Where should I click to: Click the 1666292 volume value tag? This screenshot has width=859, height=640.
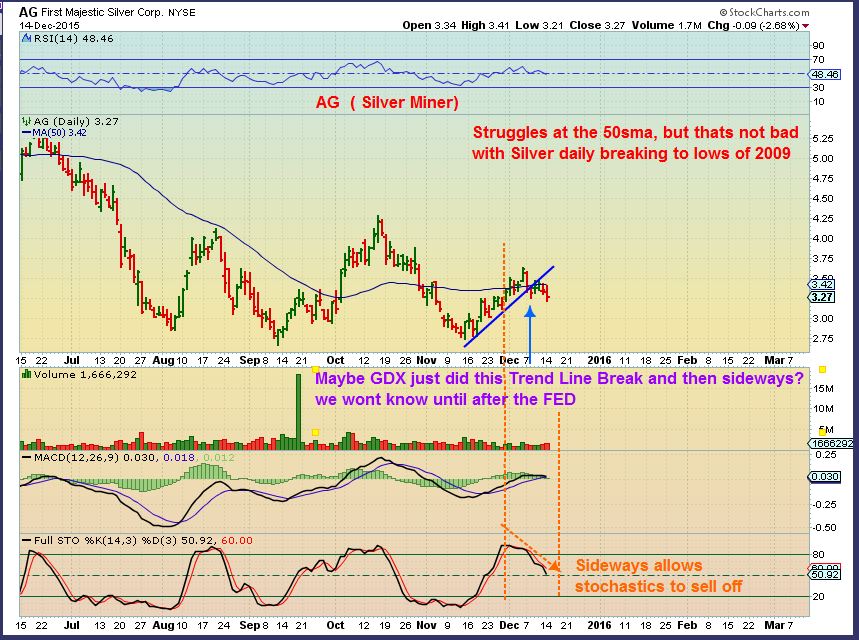[832, 443]
